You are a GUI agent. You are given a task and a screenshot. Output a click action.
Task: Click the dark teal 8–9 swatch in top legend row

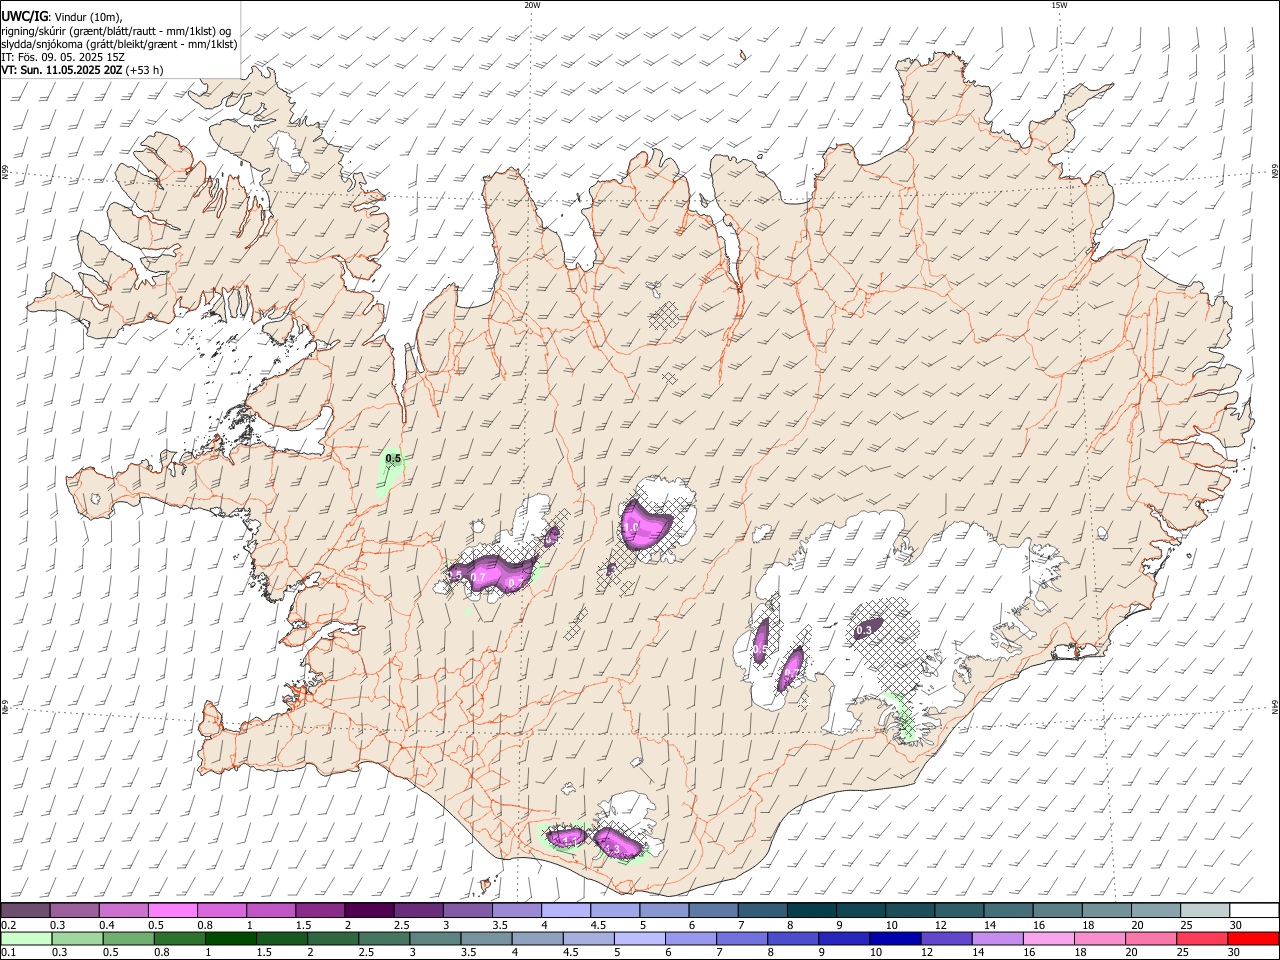point(811,910)
